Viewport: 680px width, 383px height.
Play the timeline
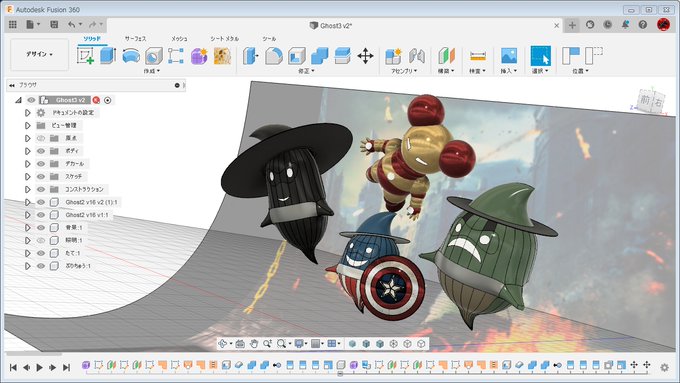(39, 367)
